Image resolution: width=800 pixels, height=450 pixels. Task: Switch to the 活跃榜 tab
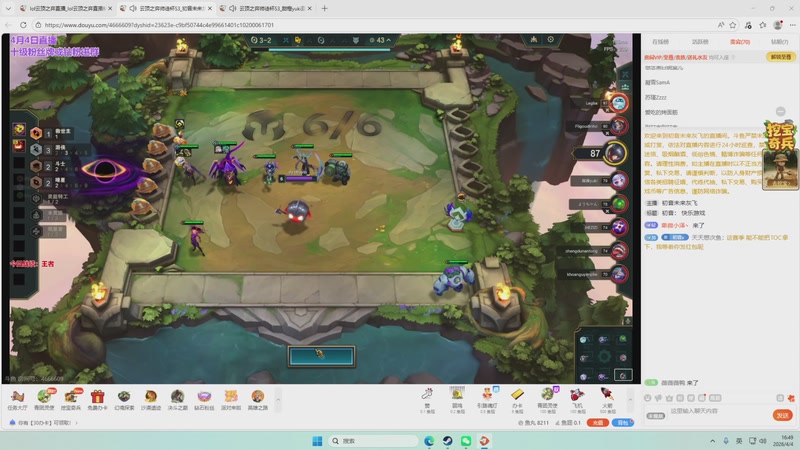click(700, 42)
